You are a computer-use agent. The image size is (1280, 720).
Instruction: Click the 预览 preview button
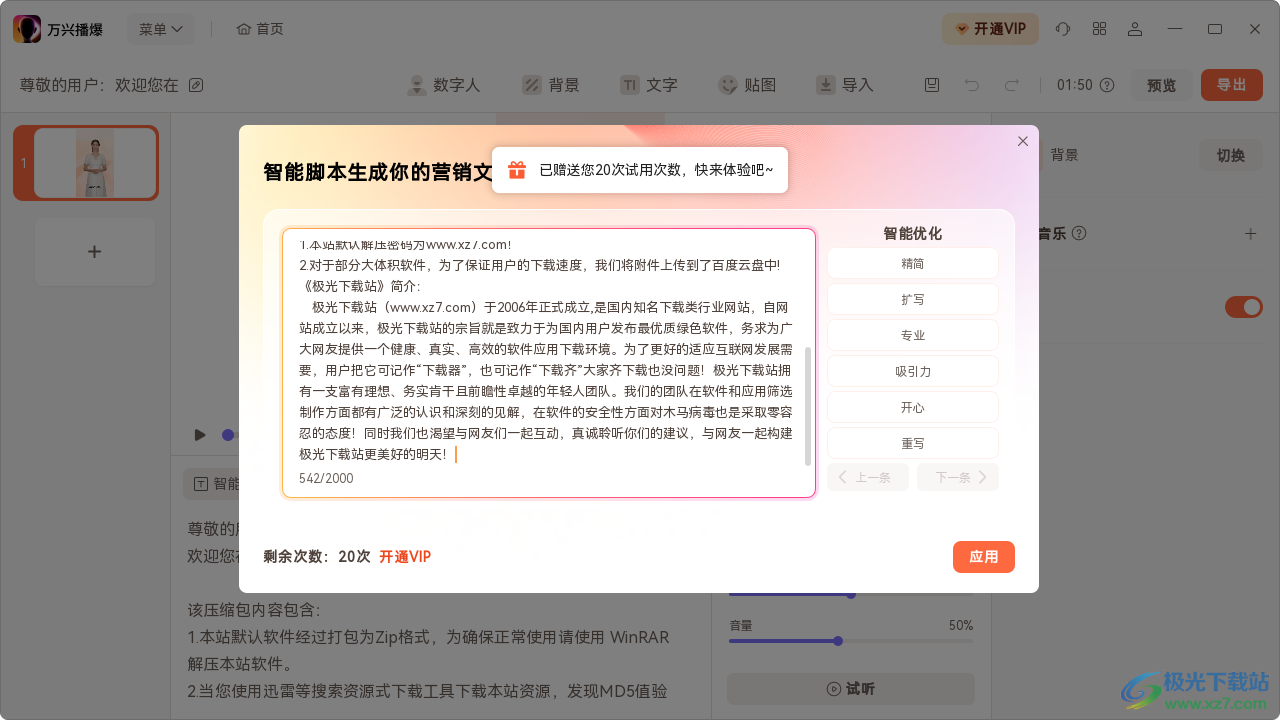[1162, 85]
